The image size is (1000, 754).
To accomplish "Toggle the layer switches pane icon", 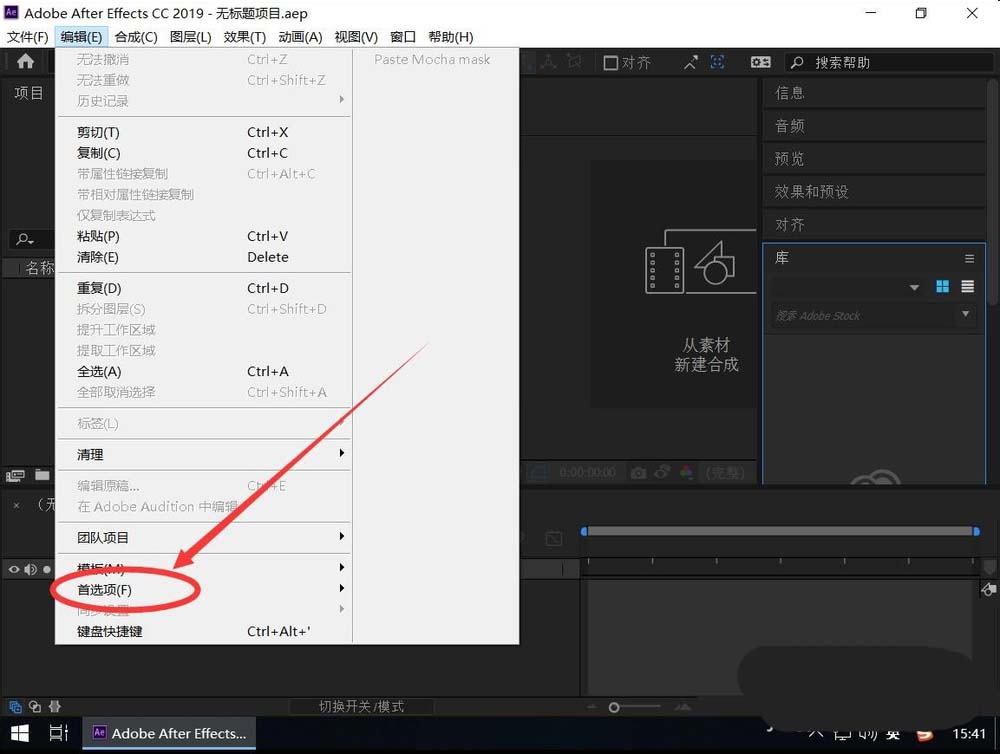I will (x=15, y=707).
